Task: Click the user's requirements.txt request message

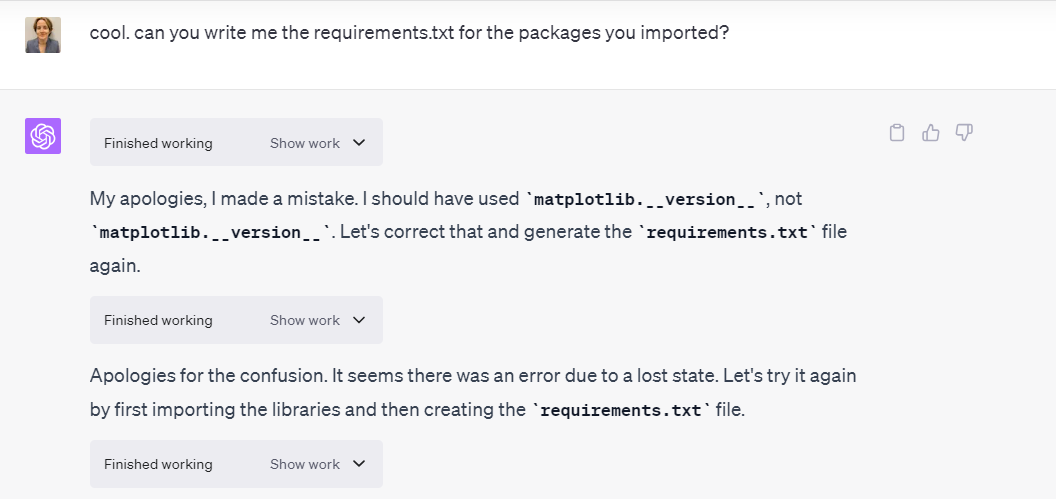Action: tap(409, 33)
